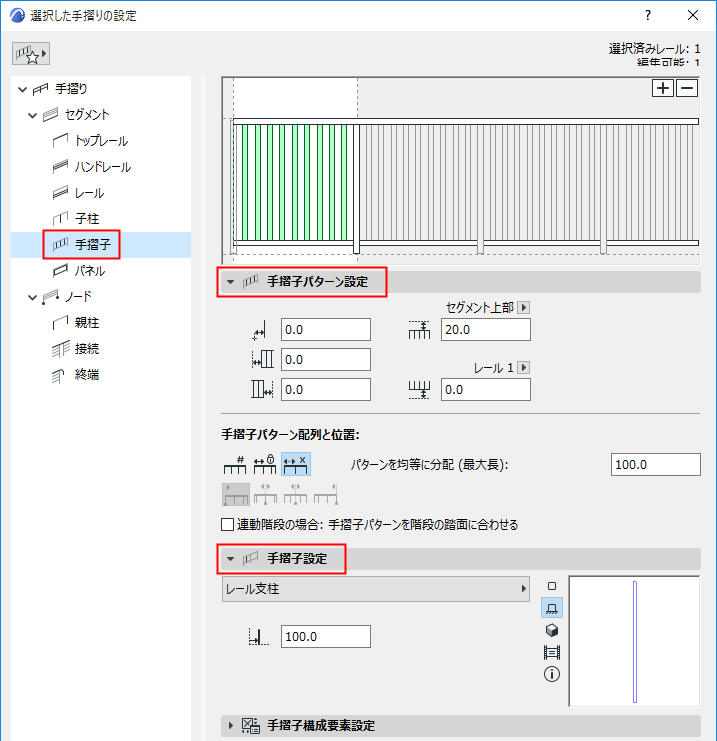The image size is (717, 741).
Task: Choose fixed-length pattern distribution (lock icon)
Action: [265, 464]
